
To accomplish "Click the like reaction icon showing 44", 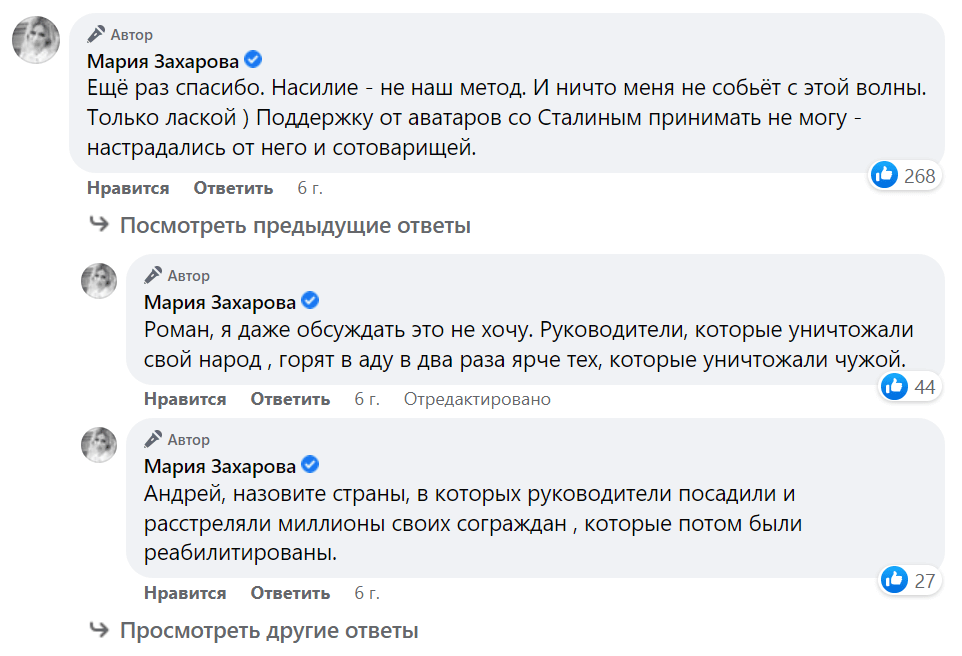I will click(895, 386).
